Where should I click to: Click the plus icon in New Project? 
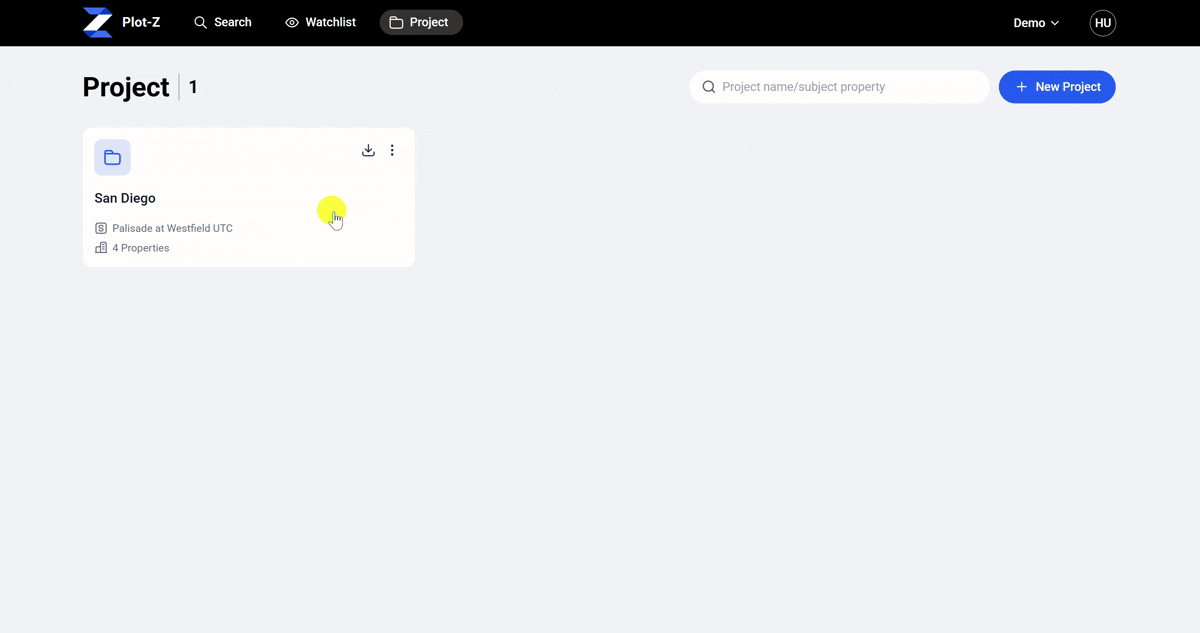pos(1021,87)
